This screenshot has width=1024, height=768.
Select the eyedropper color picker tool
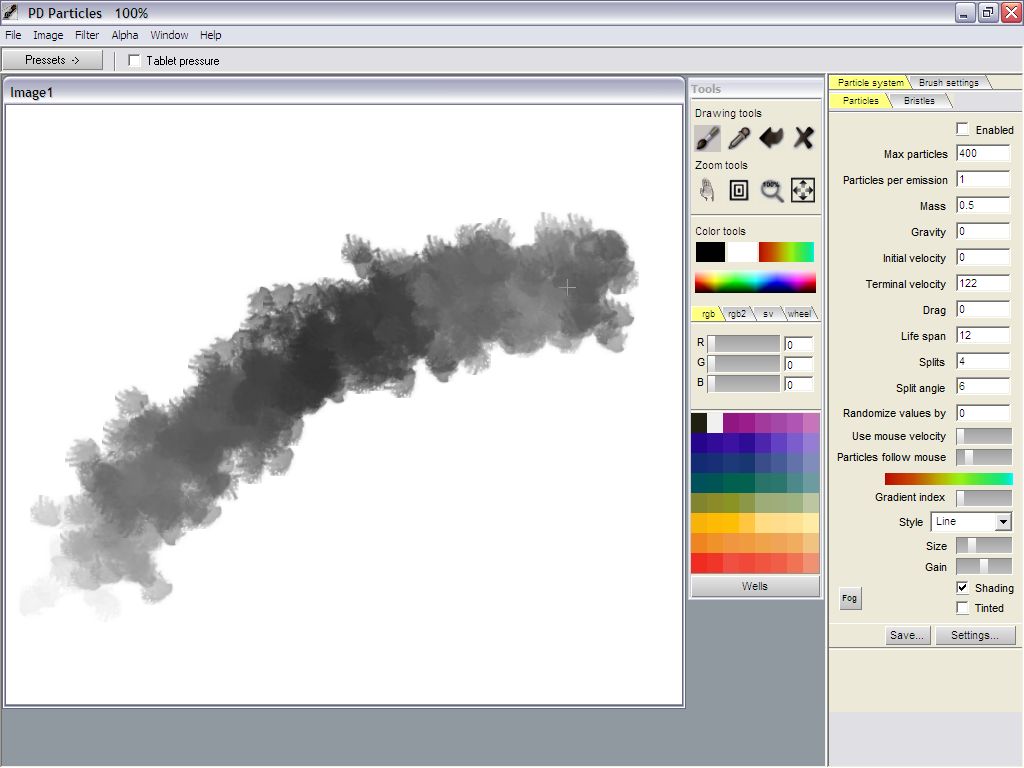tap(739, 138)
